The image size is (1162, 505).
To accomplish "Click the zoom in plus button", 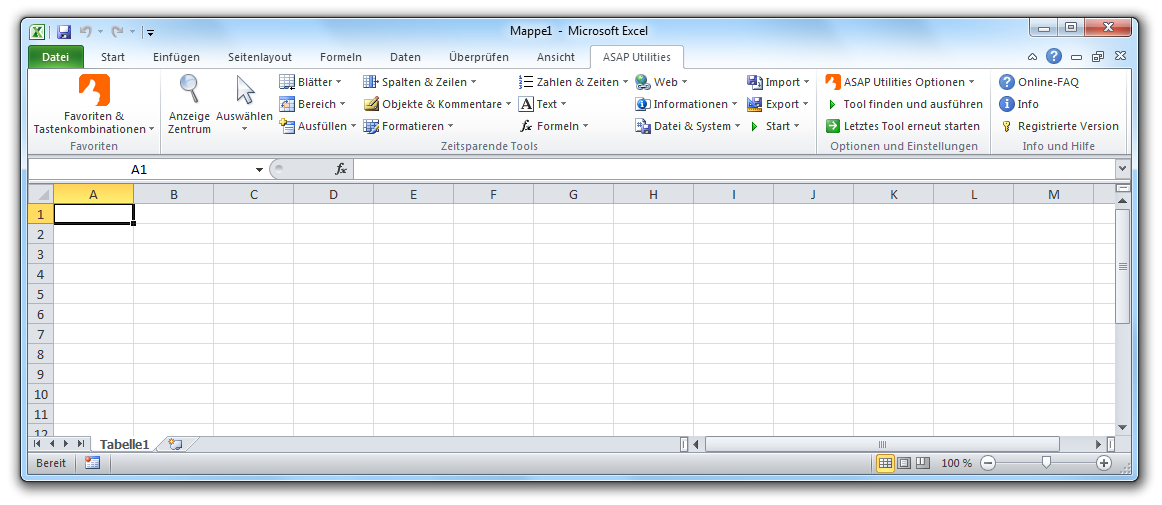I will tap(1104, 463).
